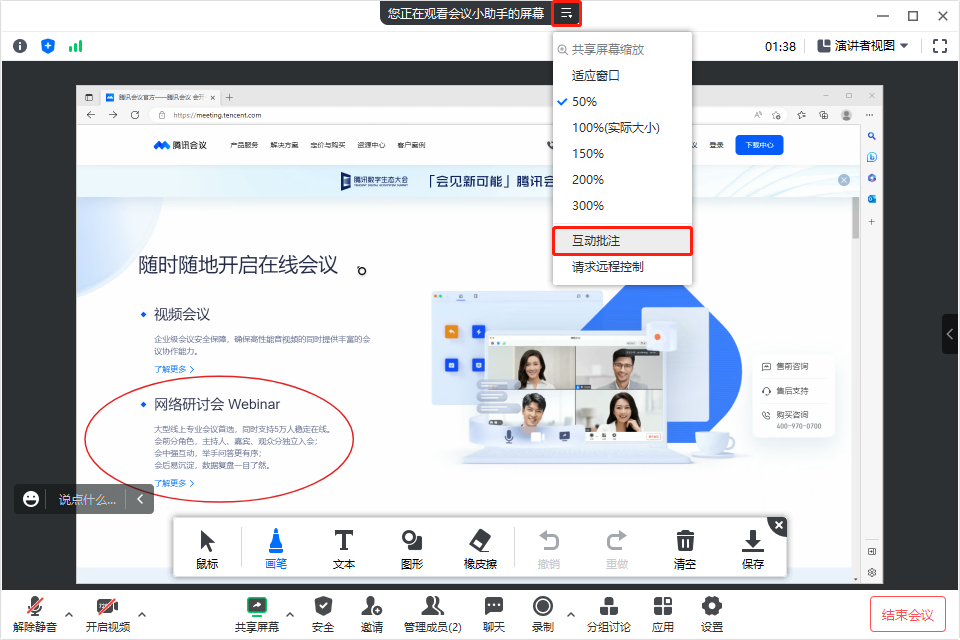Expand video options arrow
Screen dimensions: 960x640
(x=142, y=614)
